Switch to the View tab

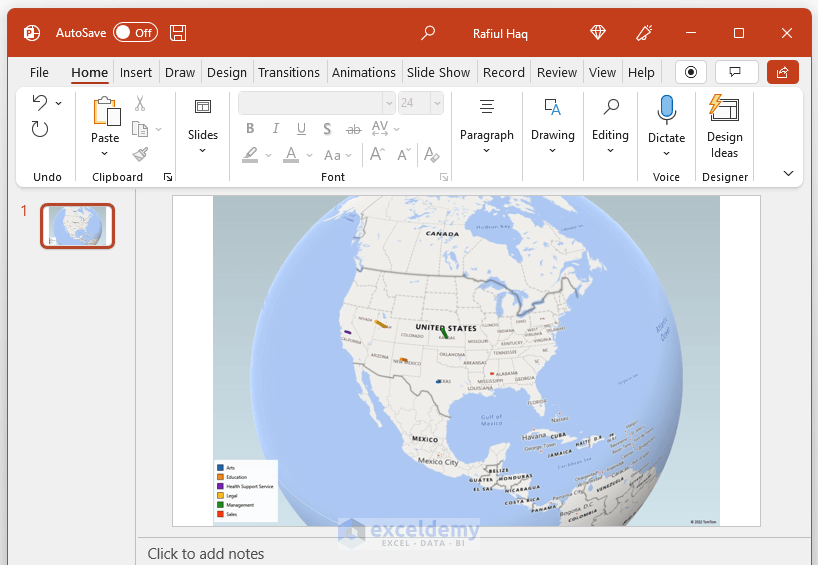pyautogui.click(x=603, y=73)
